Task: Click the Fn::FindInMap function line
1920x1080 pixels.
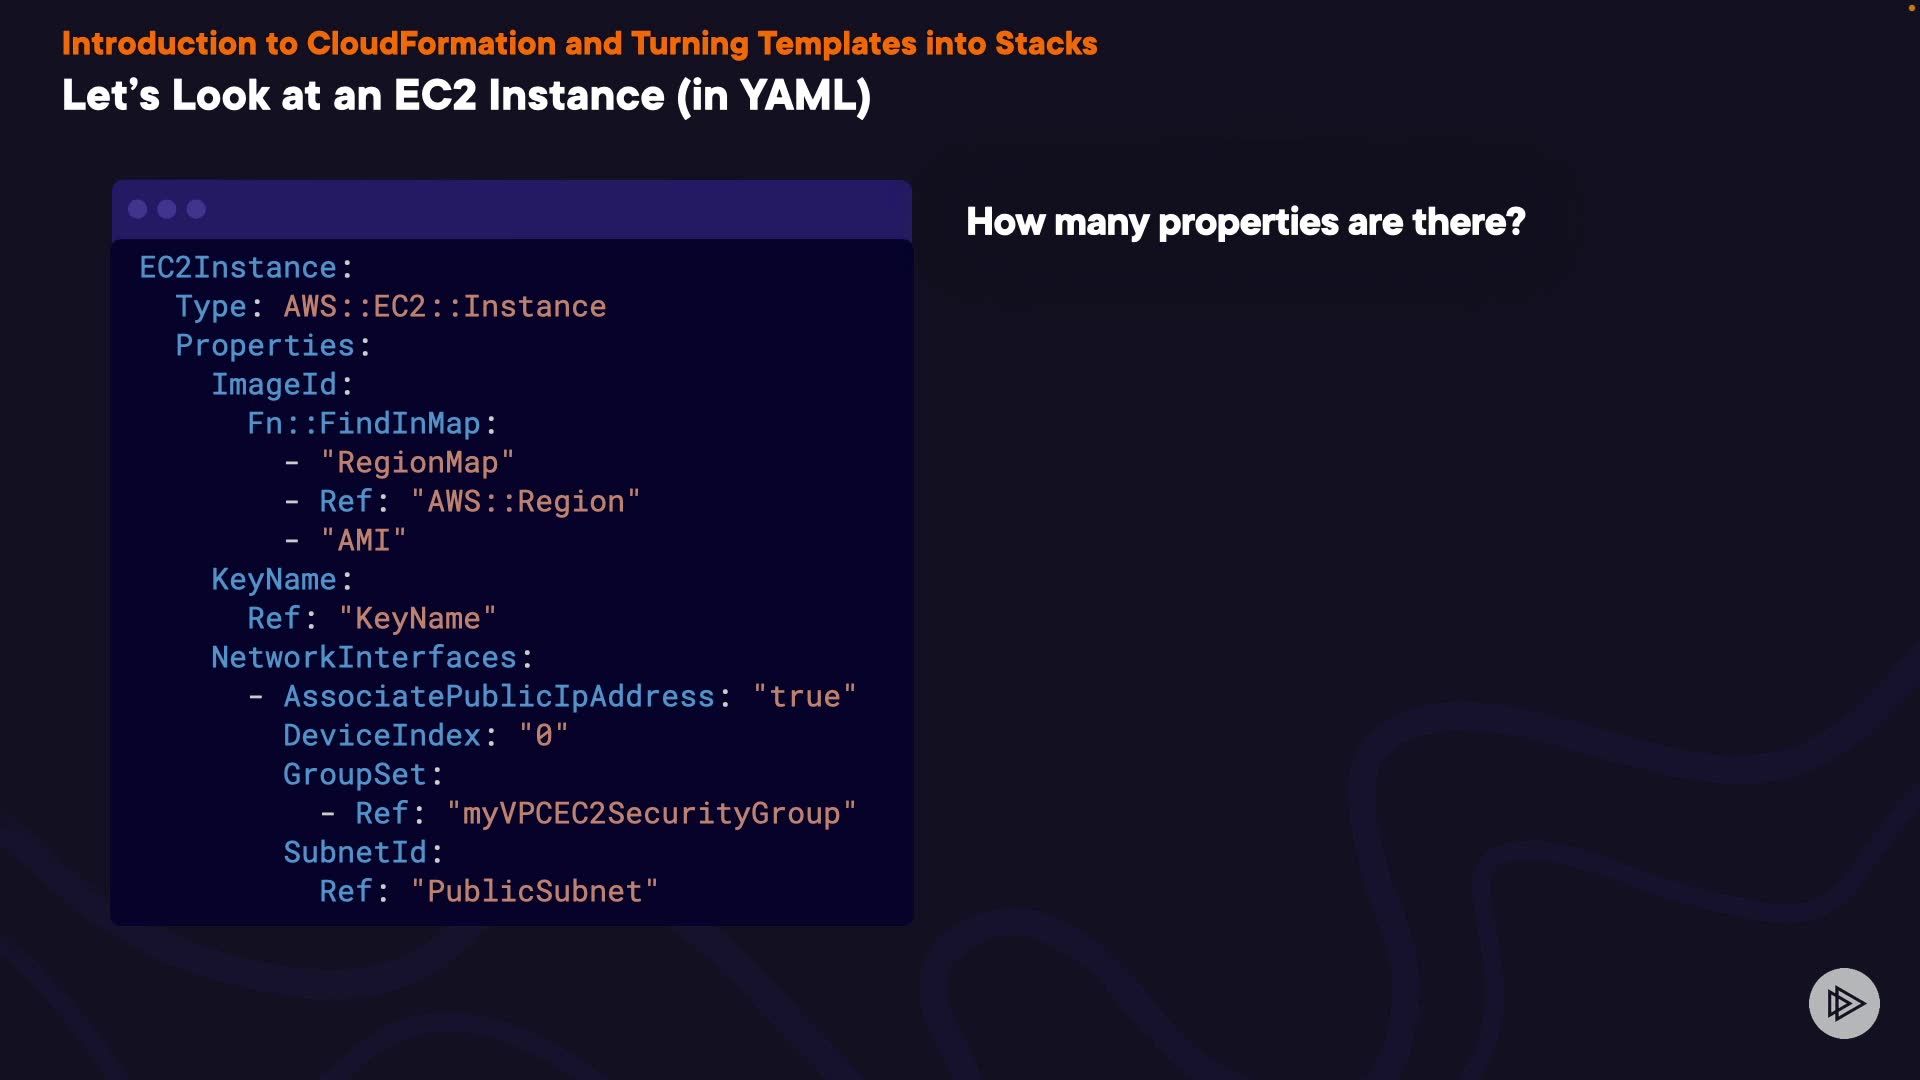Action: [x=364, y=424]
